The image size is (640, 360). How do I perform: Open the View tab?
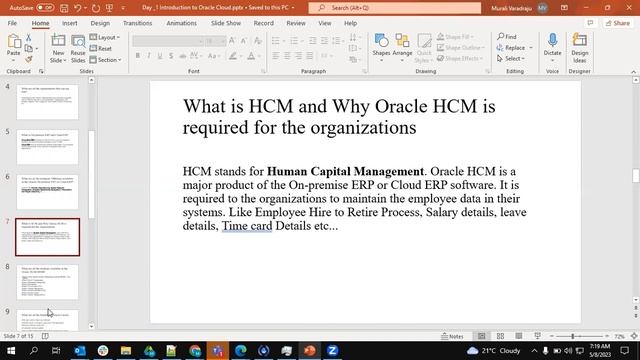[x=324, y=23]
